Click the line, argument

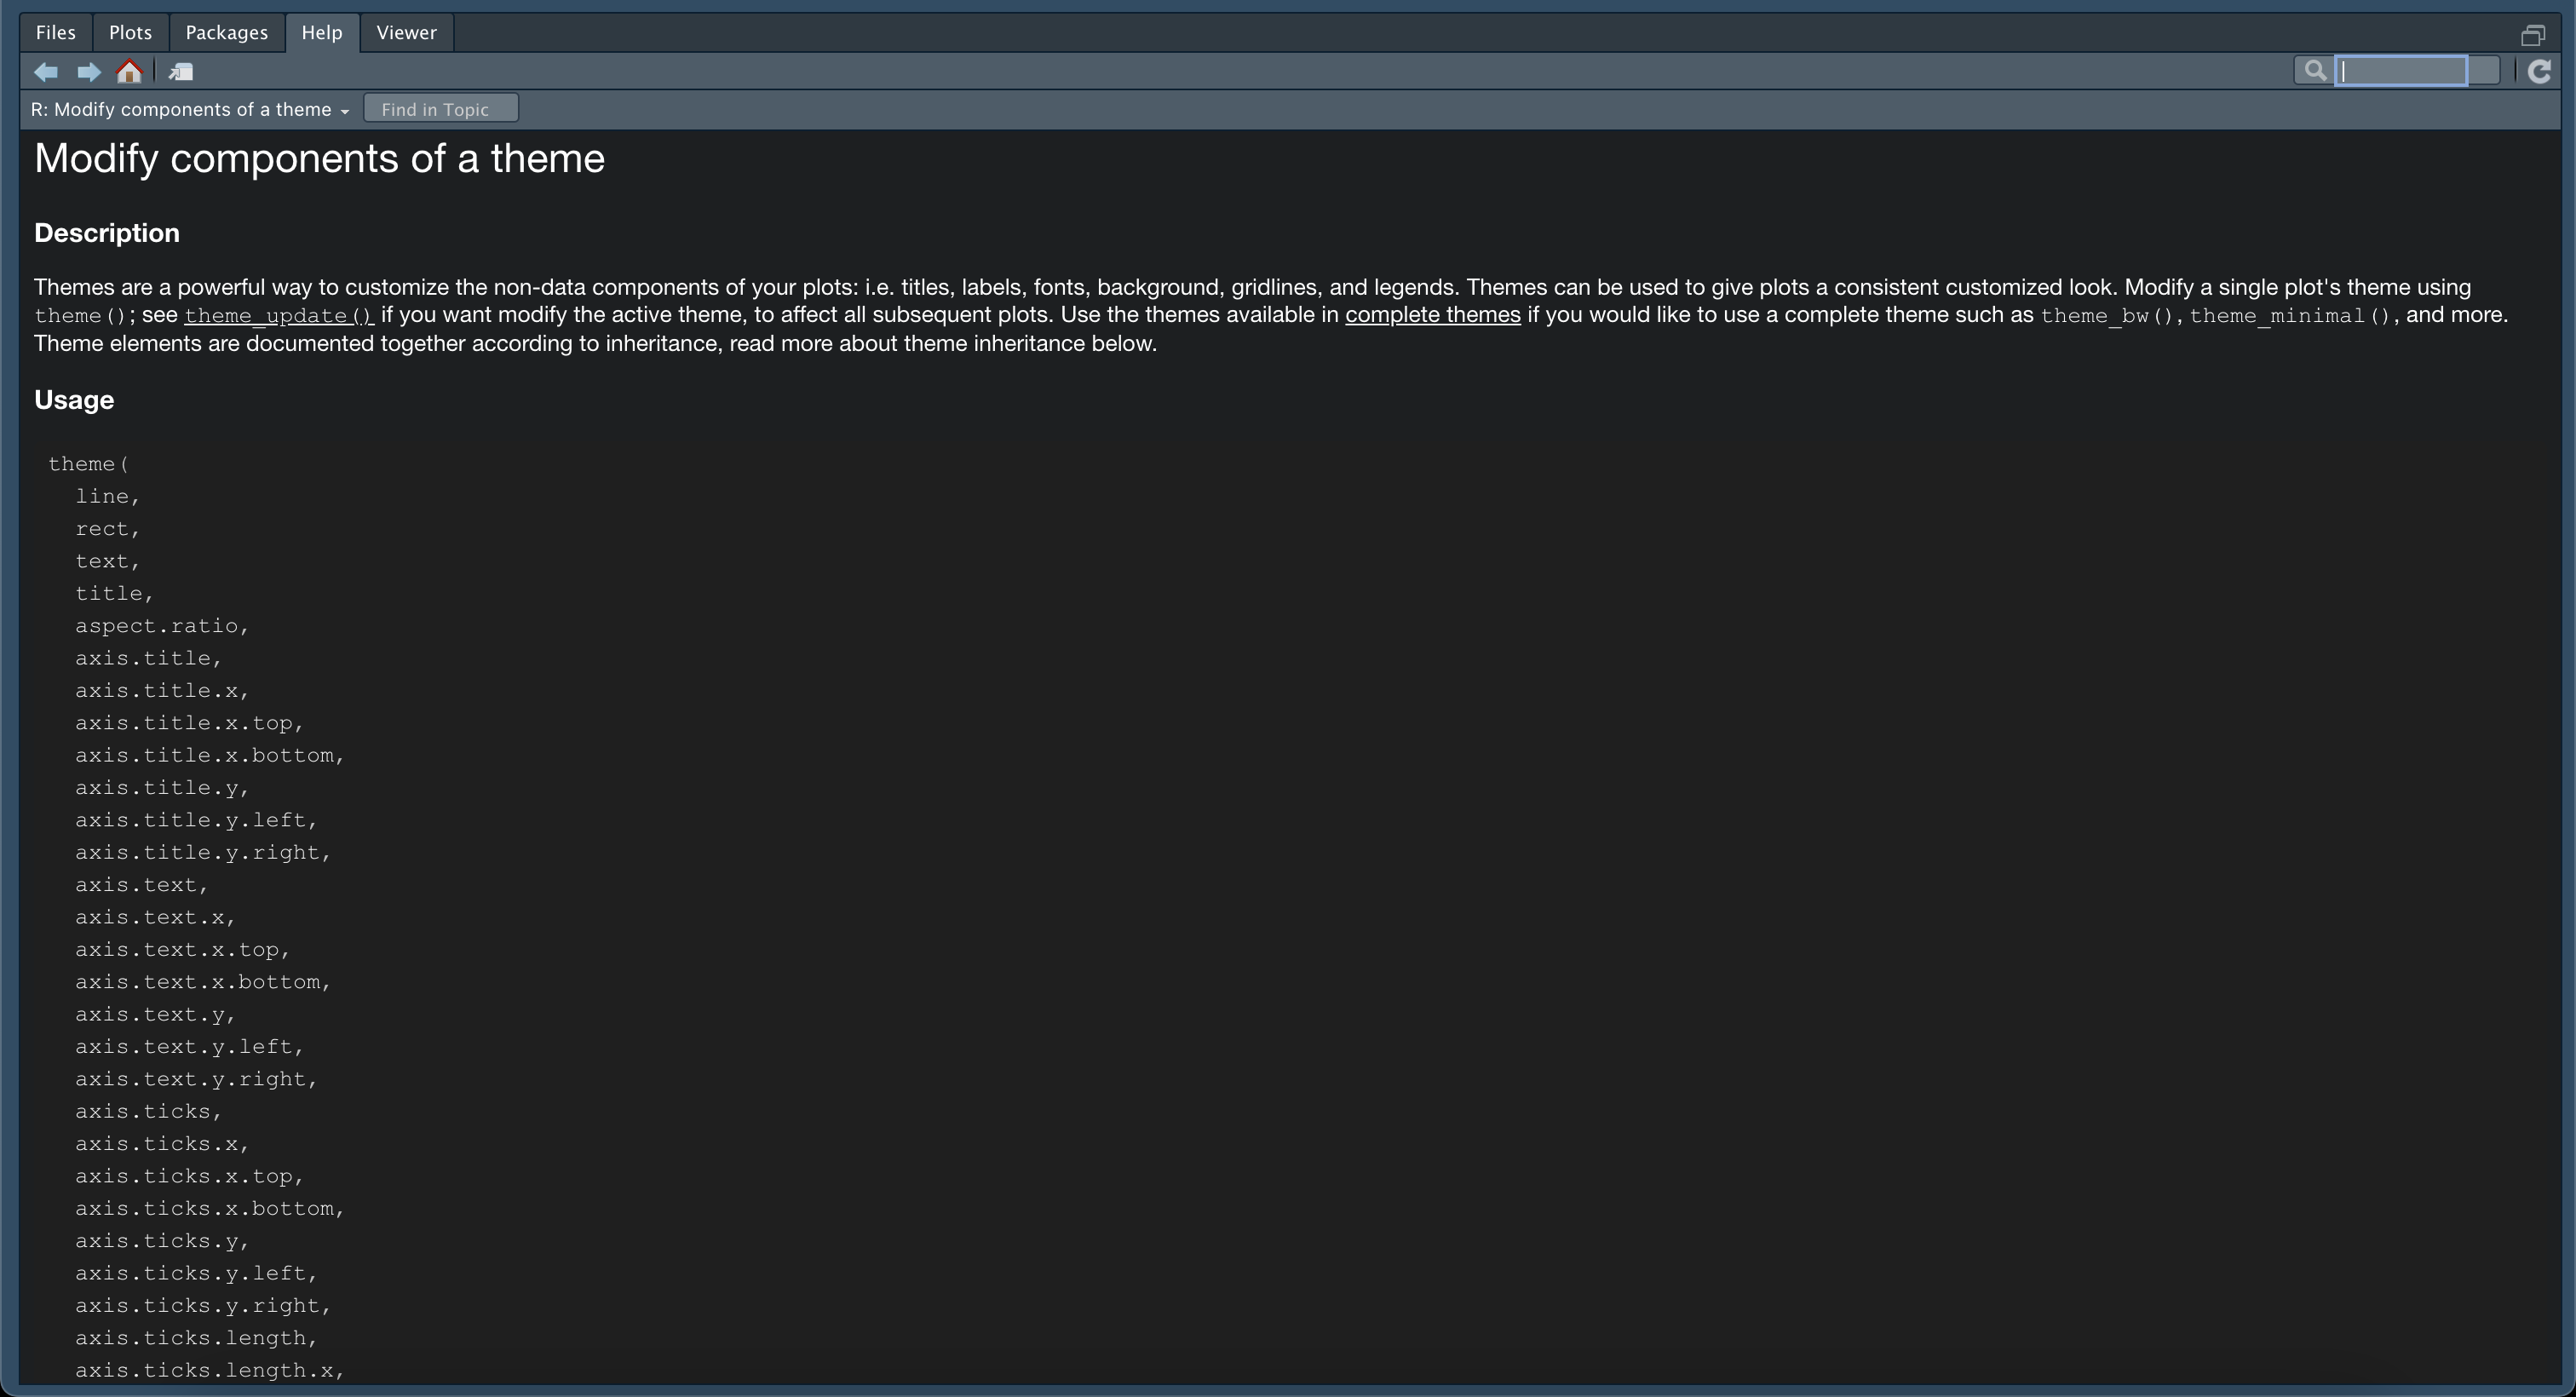(108, 497)
